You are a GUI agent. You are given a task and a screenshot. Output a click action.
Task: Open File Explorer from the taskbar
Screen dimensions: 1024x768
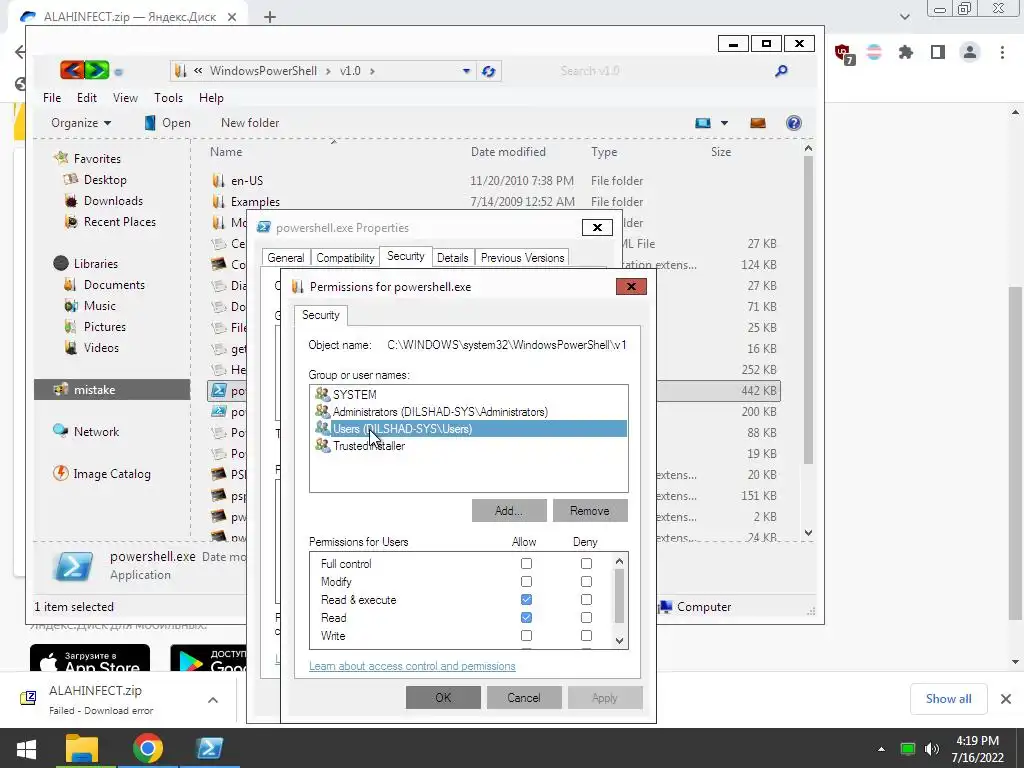pos(82,748)
